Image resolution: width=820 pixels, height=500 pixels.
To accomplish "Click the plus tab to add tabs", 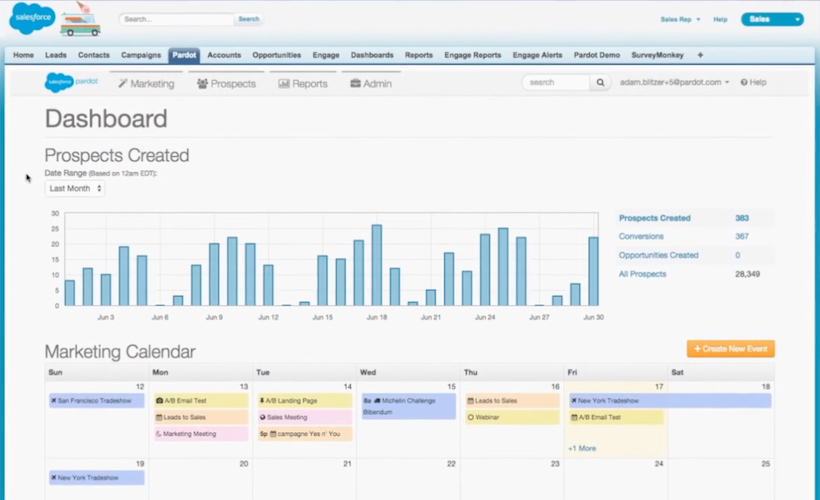I will click(700, 55).
